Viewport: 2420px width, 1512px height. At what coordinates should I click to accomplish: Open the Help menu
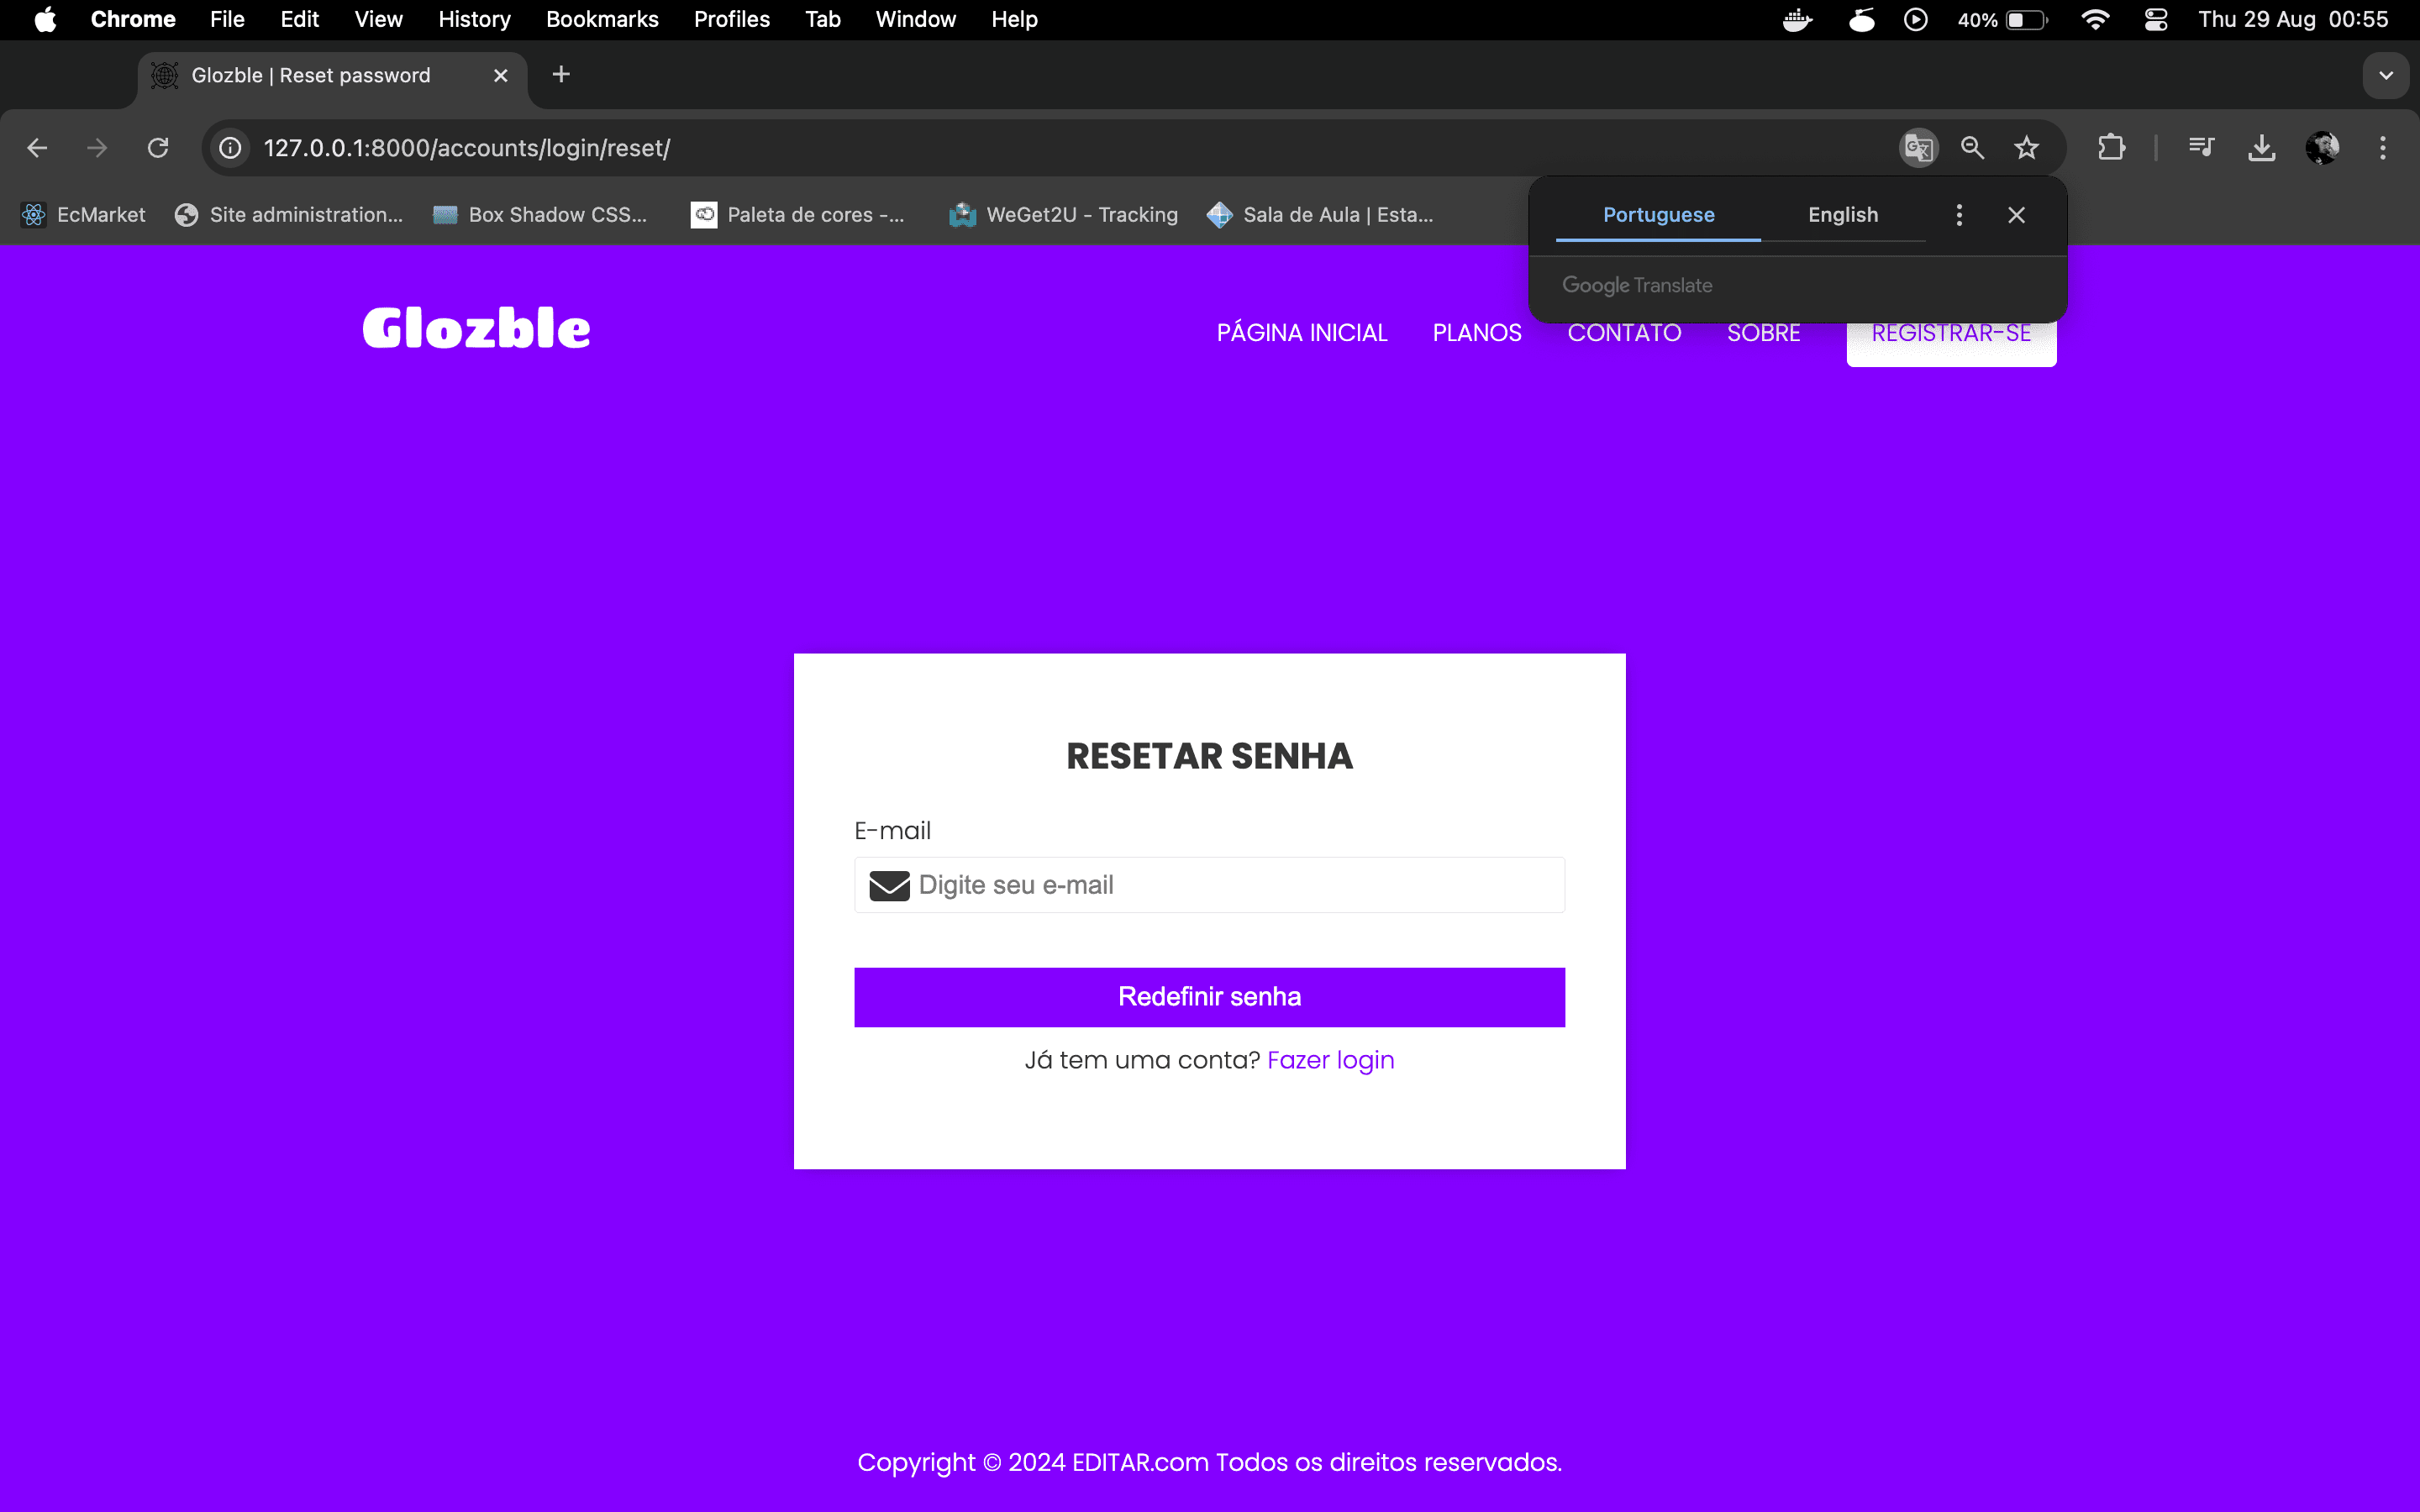(1014, 20)
